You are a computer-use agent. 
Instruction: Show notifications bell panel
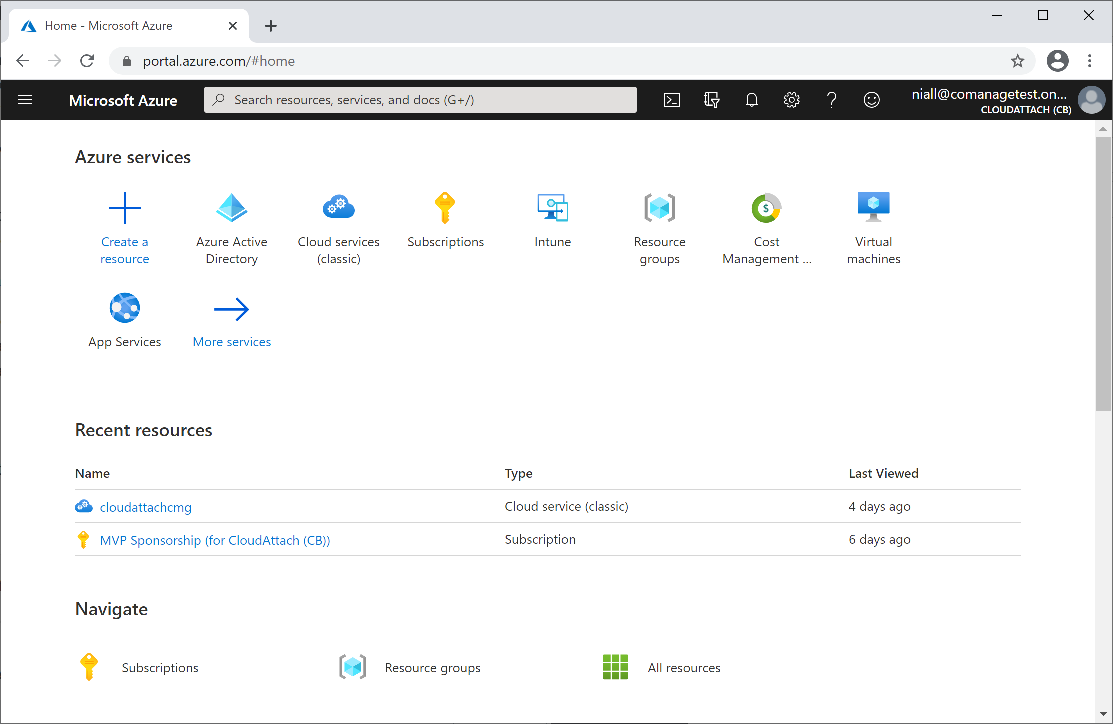752,100
